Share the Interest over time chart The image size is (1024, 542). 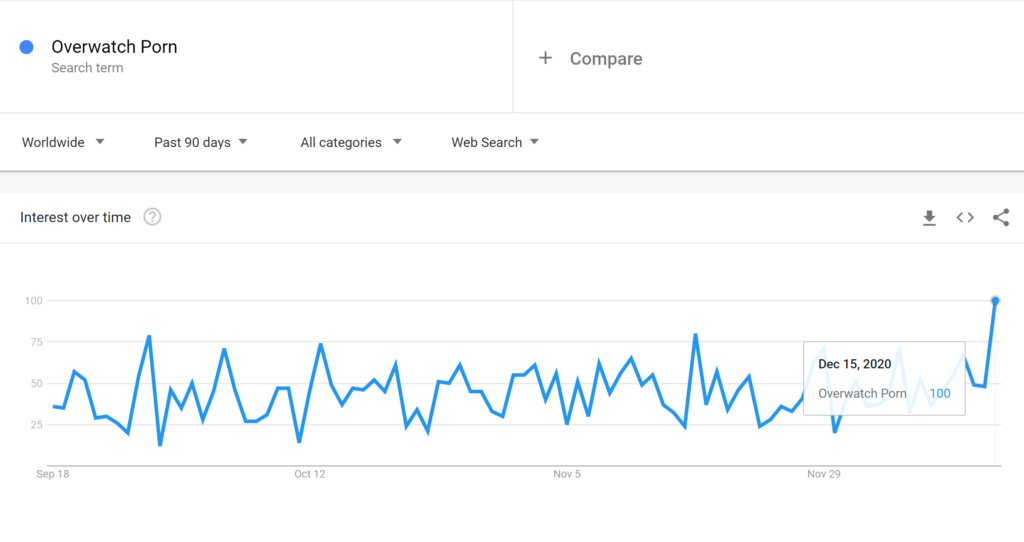point(1000,217)
